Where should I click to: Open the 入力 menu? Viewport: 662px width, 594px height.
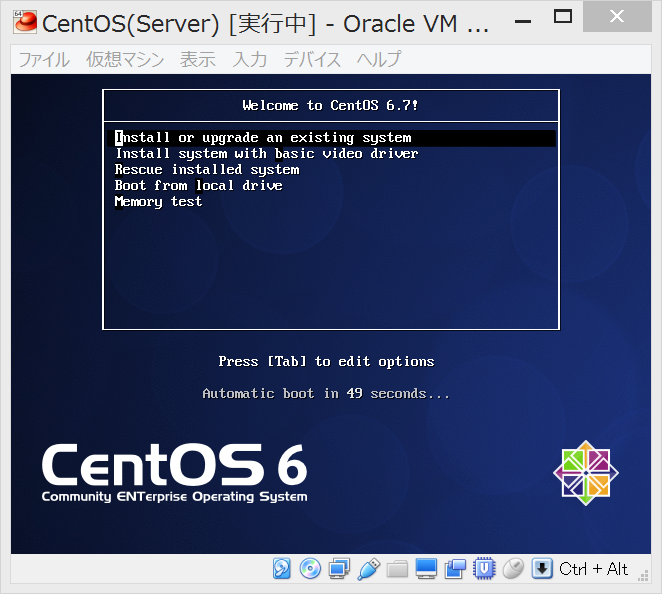250,59
